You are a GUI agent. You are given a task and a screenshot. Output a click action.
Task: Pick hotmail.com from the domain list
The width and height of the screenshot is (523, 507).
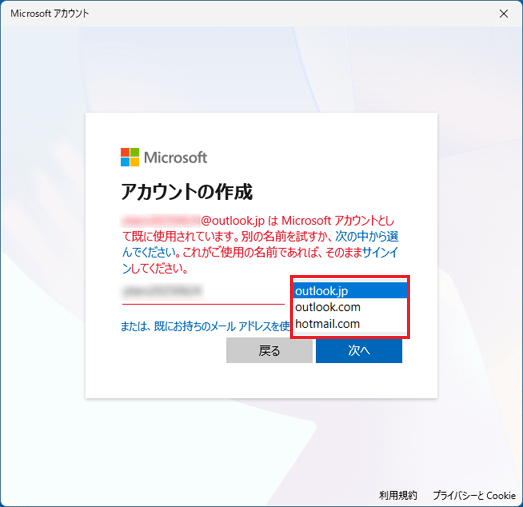(350, 324)
